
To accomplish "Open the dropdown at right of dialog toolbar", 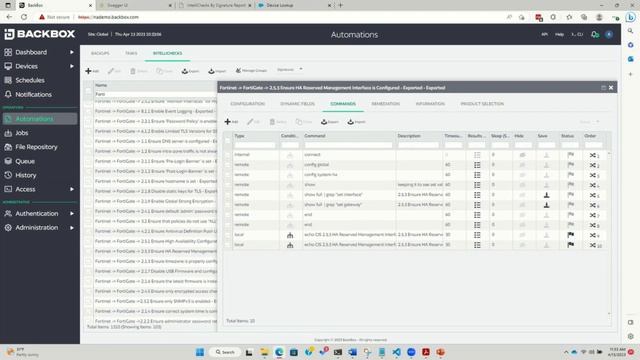I will coord(589,122).
